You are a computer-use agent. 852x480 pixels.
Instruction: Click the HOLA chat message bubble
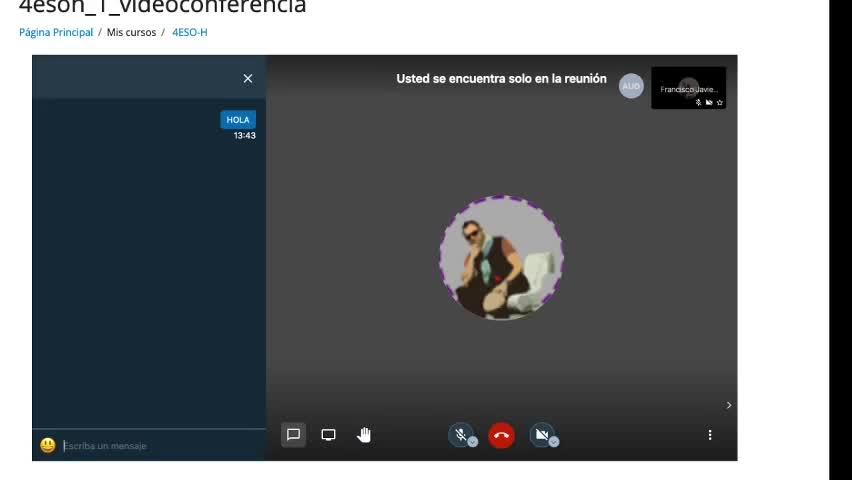238,120
